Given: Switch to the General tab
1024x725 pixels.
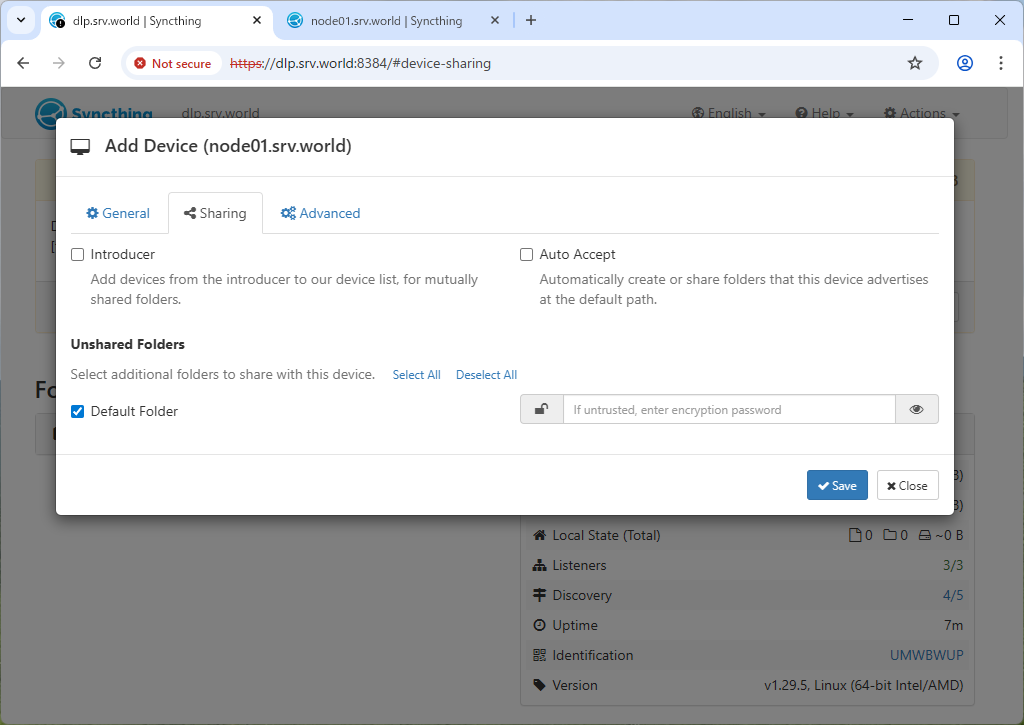Looking at the screenshot, I should 118,213.
